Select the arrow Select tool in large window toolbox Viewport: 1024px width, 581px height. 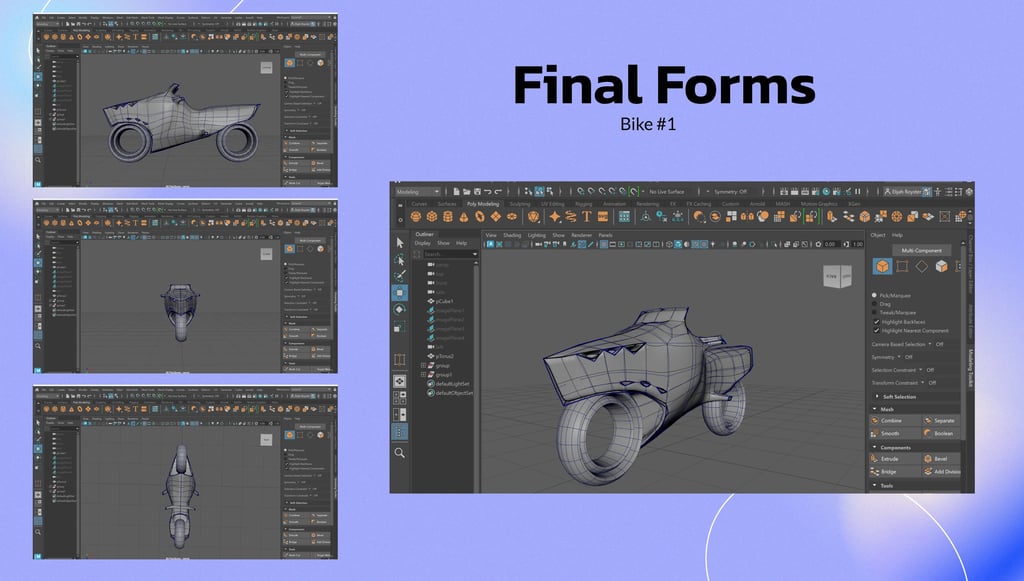[x=400, y=243]
